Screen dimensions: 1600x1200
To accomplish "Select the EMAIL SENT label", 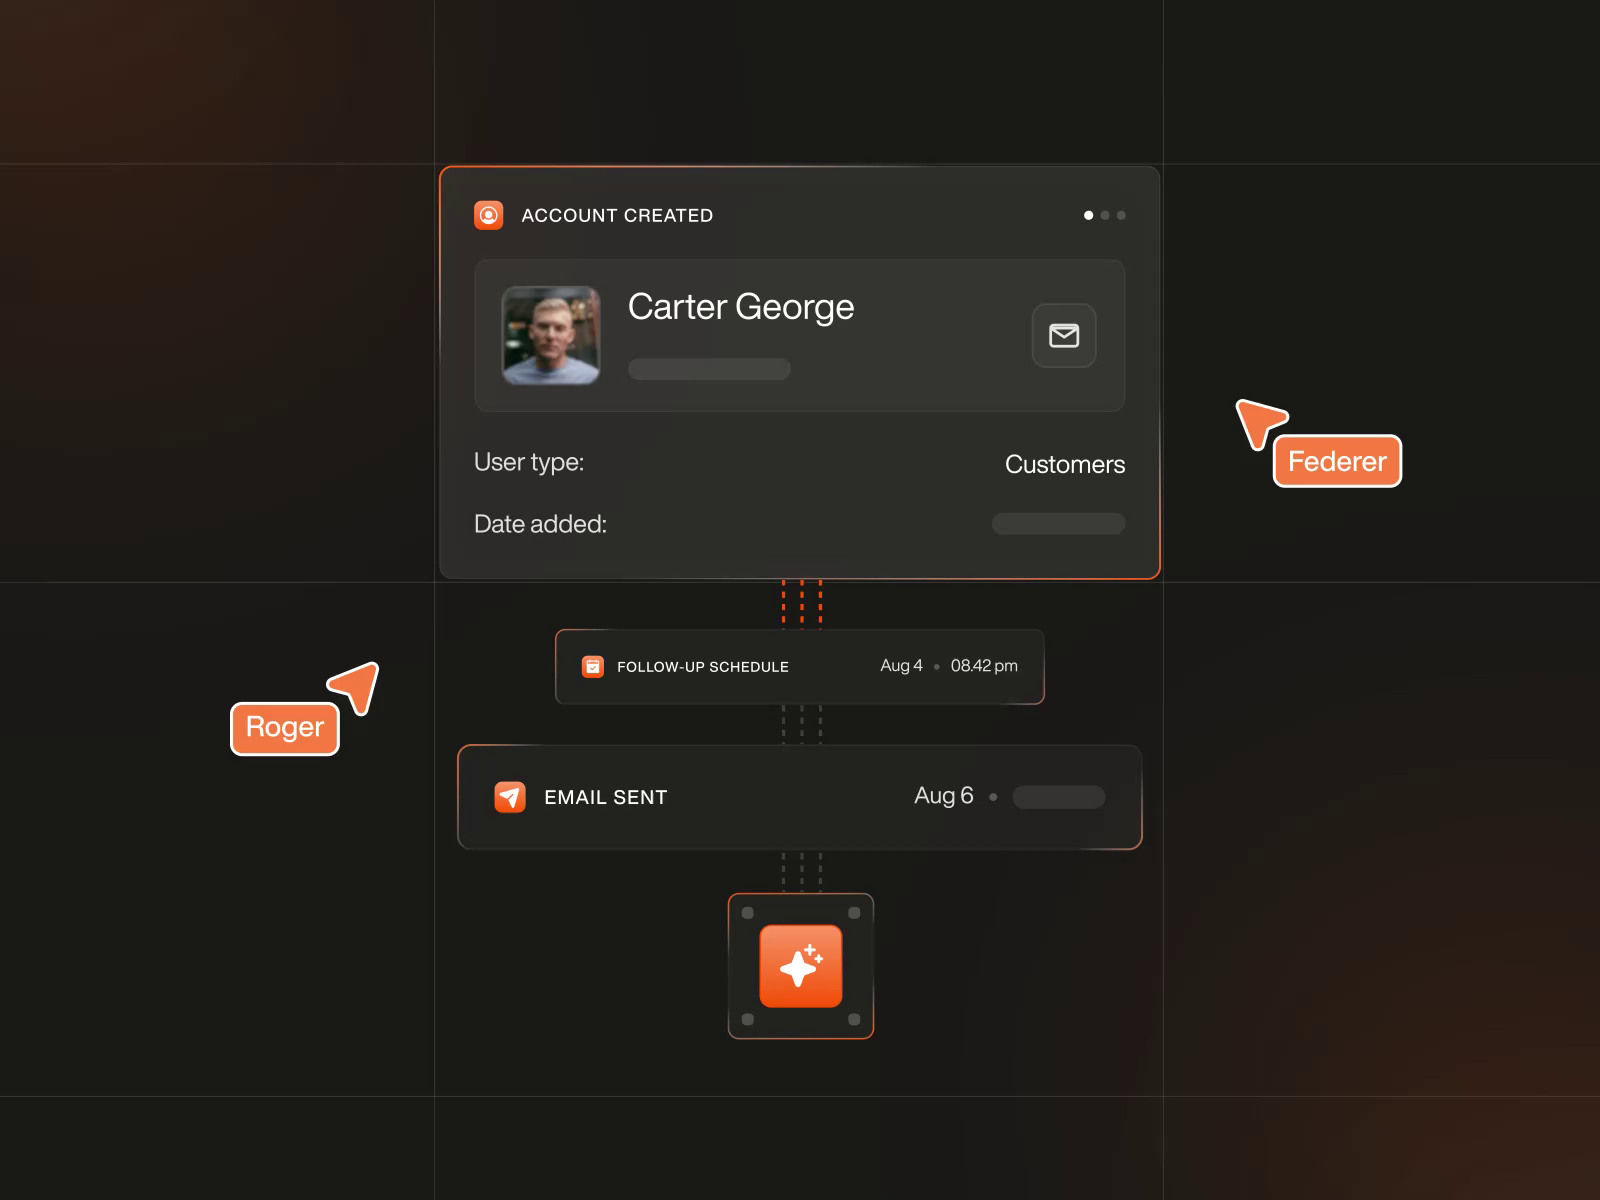I will click(x=606, y=797).
